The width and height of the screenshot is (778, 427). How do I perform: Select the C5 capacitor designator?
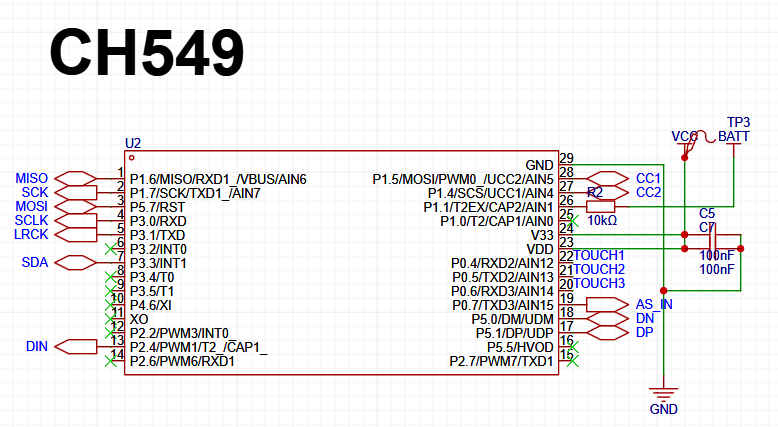pyautogui.click(x=707, y=213)
